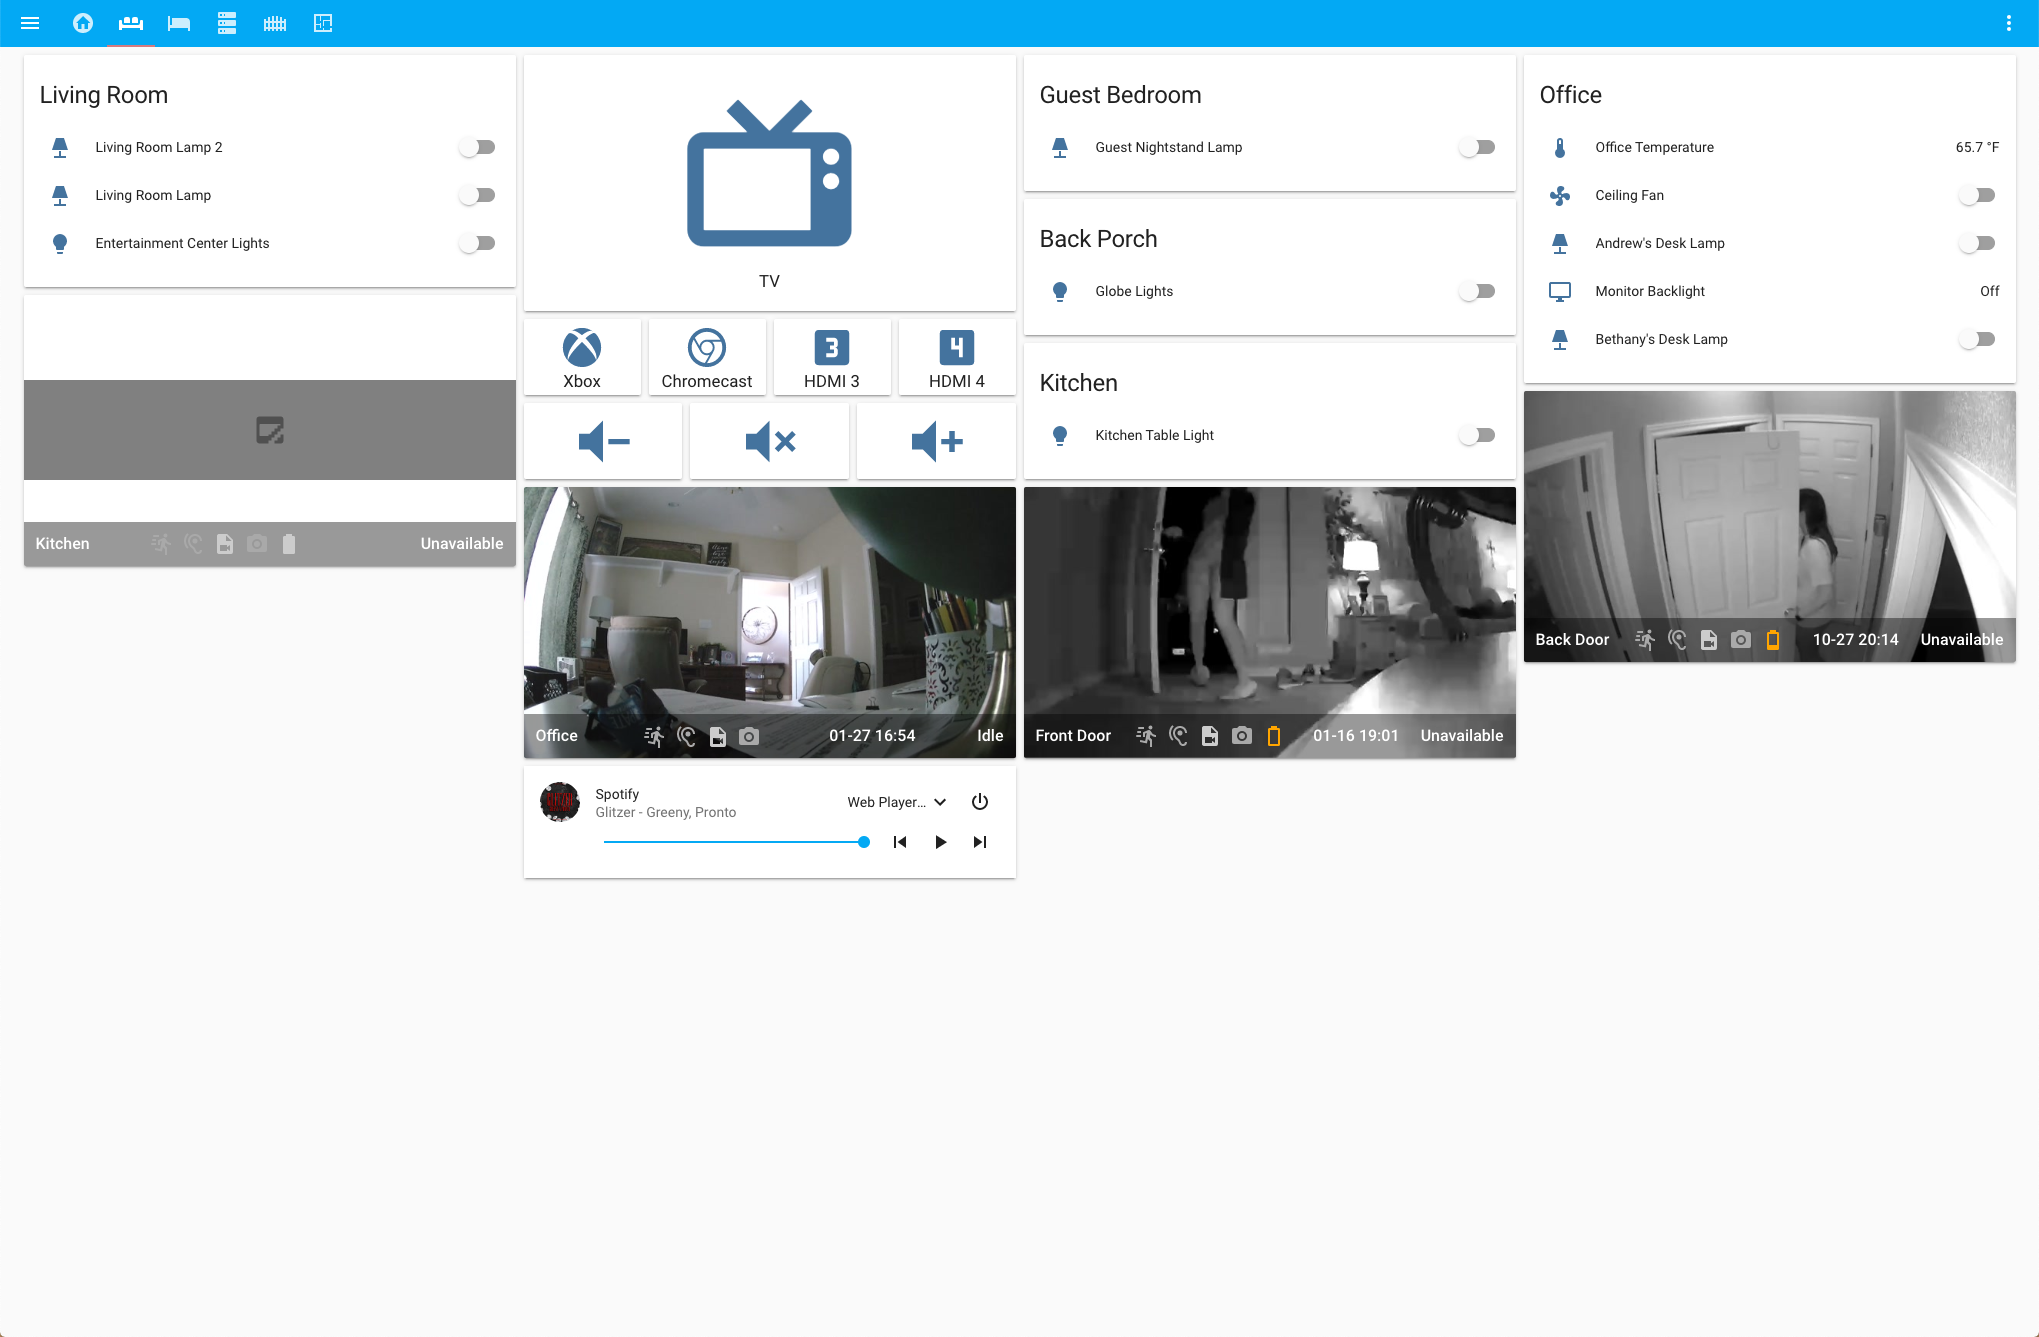Screen dimensions: 2039x1337
Task: Click the Spotify volume slider
Action: click(735, 842)
